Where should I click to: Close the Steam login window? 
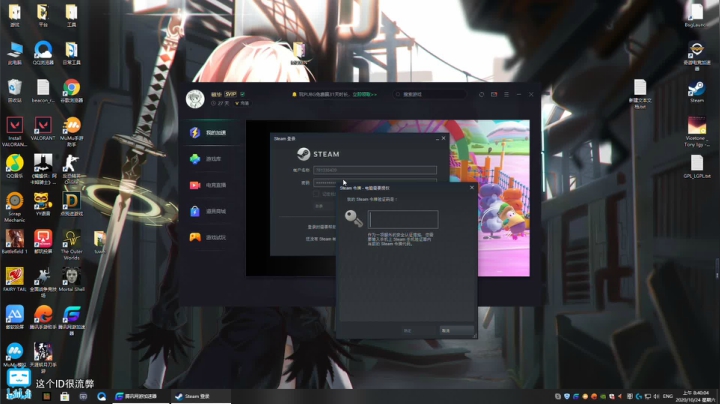click(x=444, y=138)
